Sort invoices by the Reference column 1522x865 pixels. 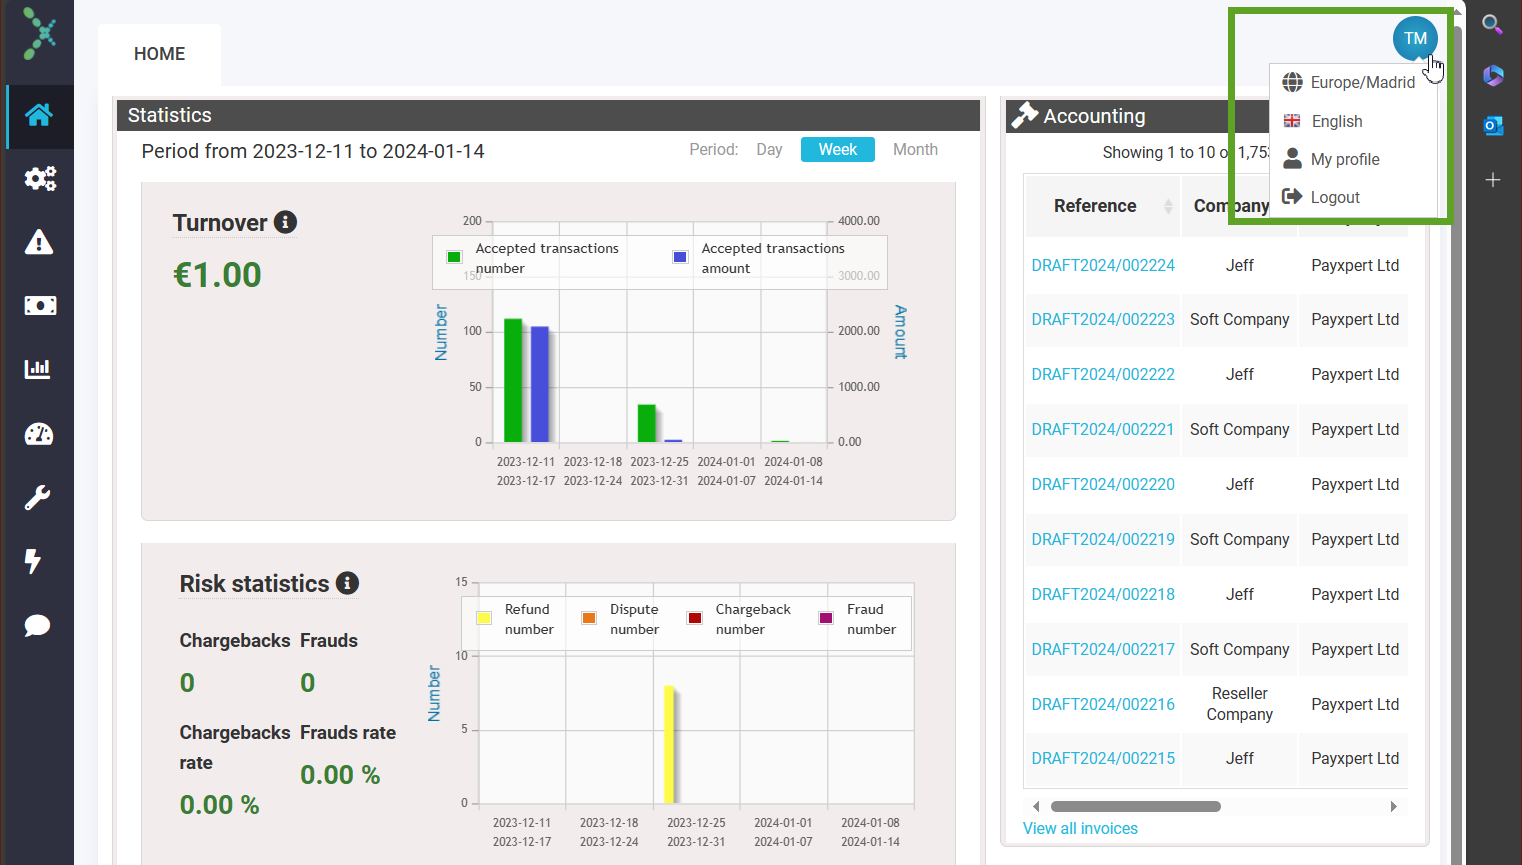point(1096,205)
